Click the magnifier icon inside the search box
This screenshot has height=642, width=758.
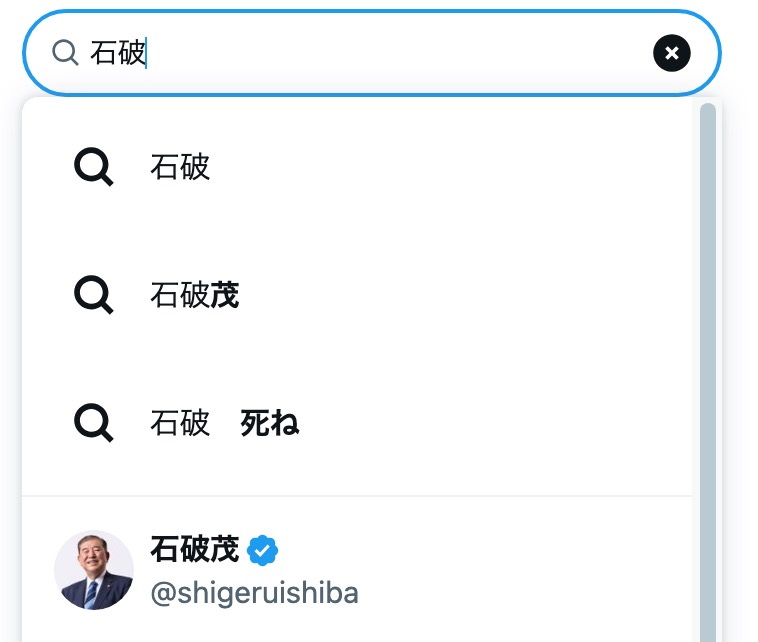pyautogui.click(x=65, y=53)
